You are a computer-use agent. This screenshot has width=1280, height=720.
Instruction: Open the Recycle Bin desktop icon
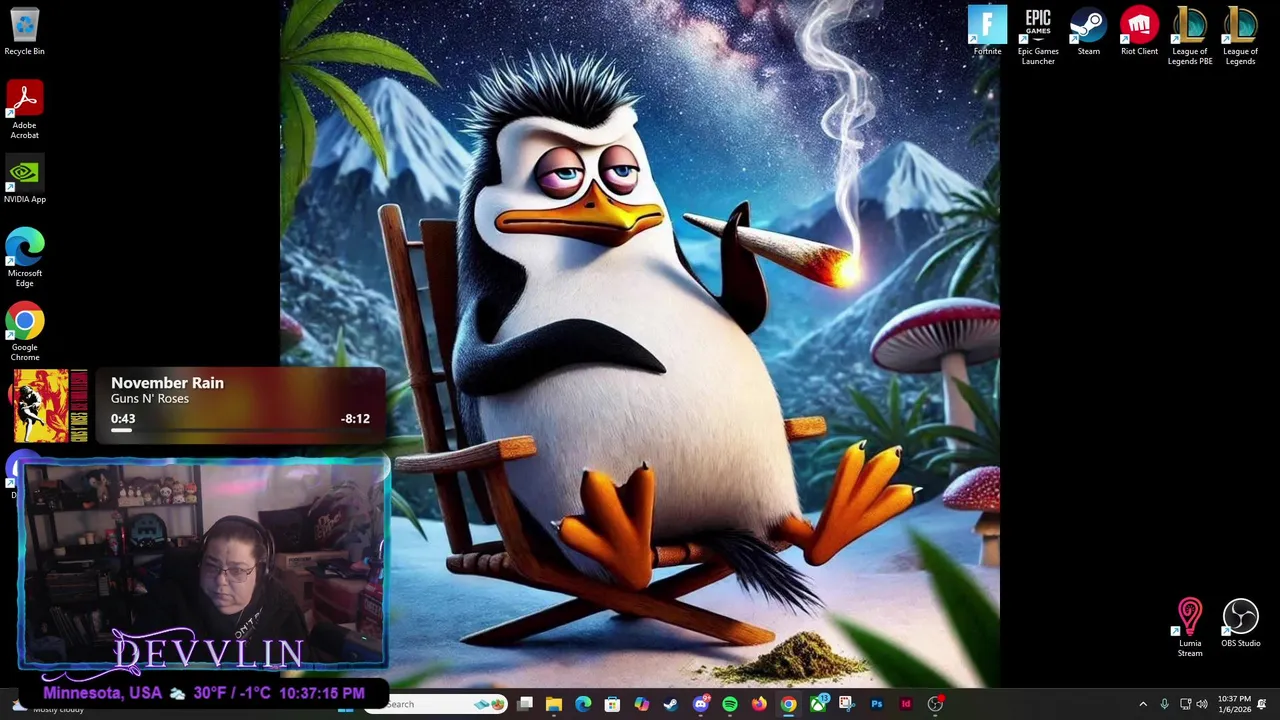(x=24, y=32)
